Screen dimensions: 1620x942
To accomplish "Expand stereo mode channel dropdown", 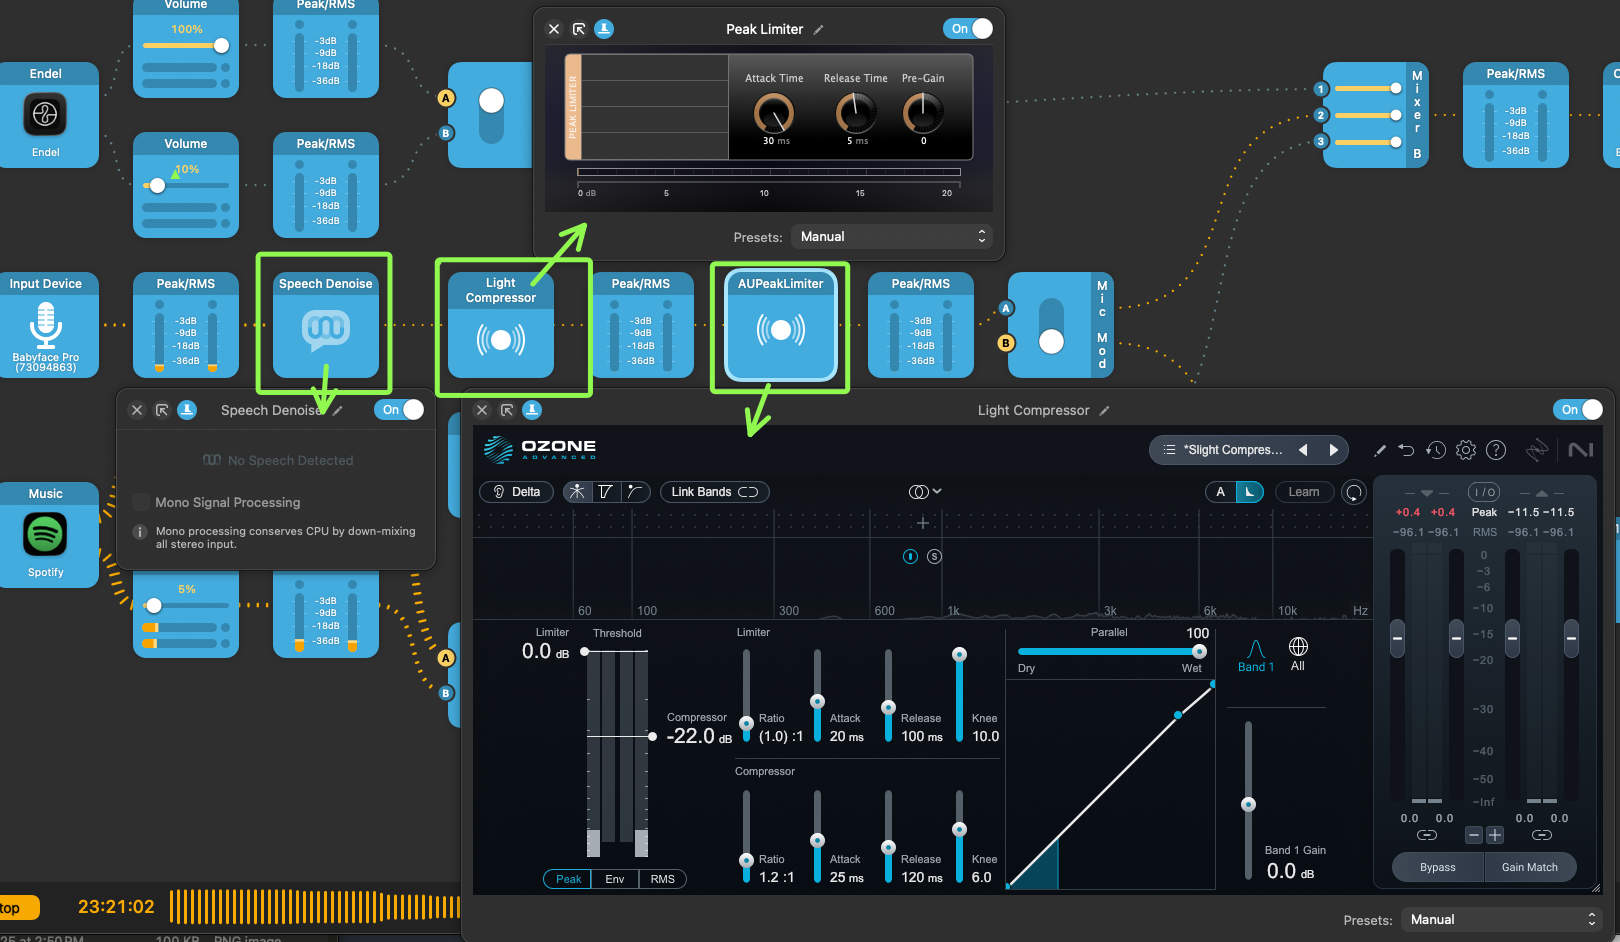I will [925, 492].
